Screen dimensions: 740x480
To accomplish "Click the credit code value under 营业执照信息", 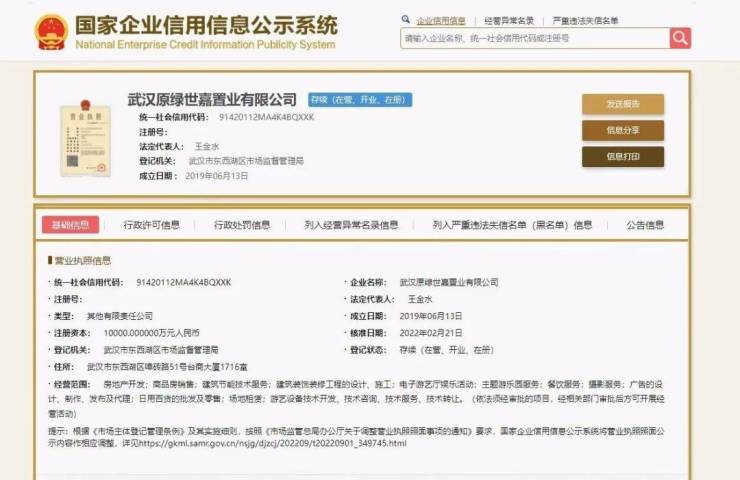I will pos(184,282).
